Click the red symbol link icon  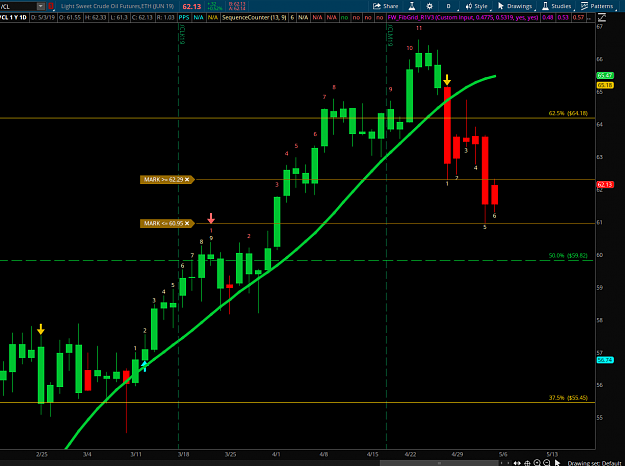(51, 6)
